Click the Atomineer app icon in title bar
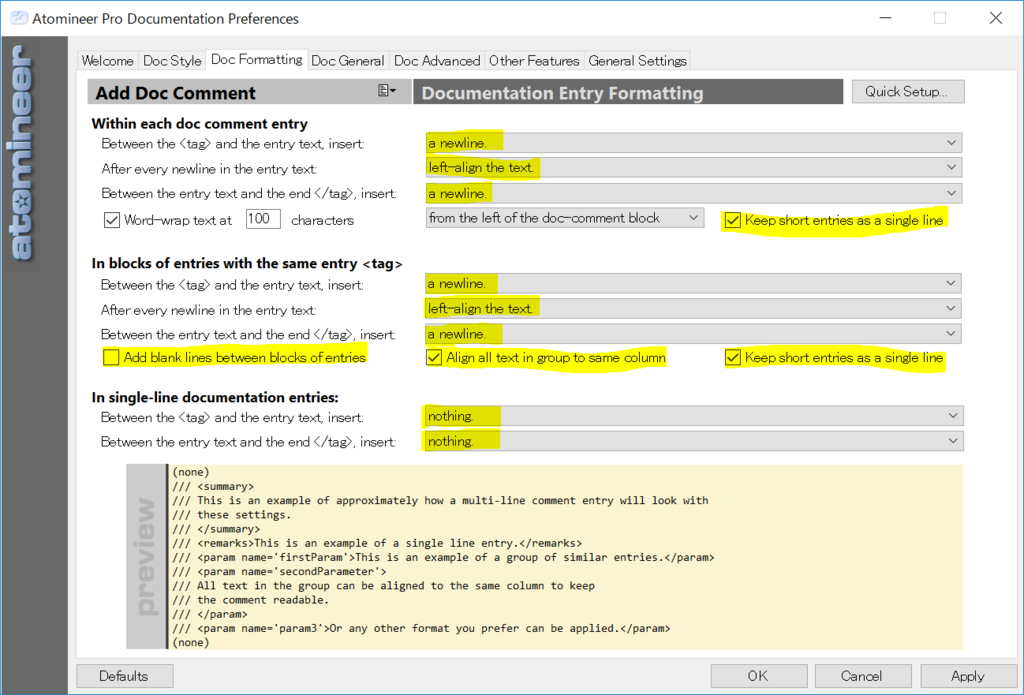 pyautogui.click(x=18, y=18)
